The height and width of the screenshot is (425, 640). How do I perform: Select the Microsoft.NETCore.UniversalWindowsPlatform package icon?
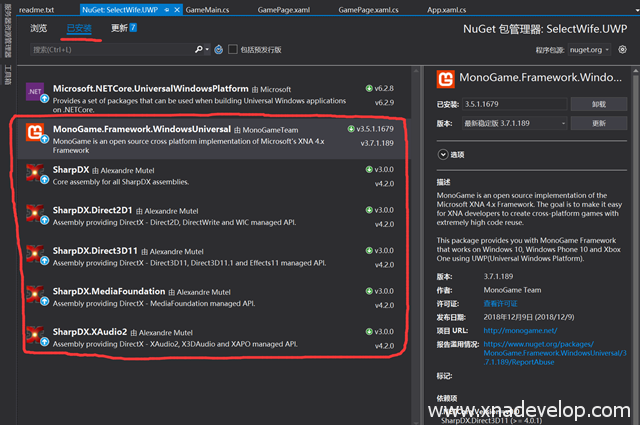(34, 95)
